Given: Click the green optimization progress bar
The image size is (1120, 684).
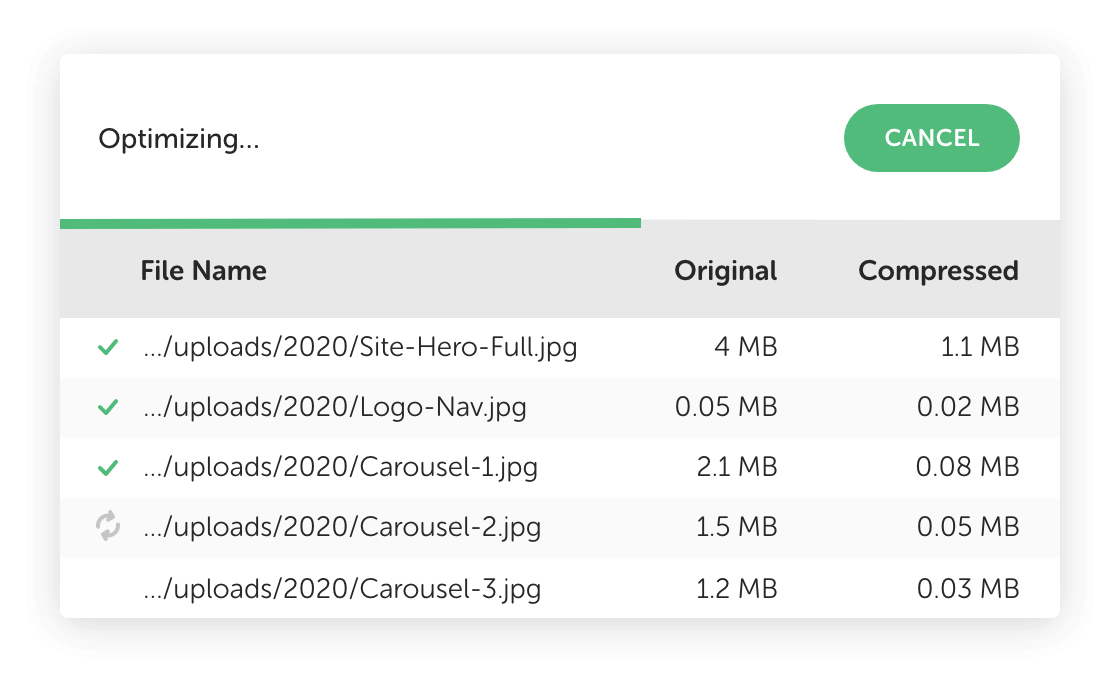Looking at the screenshot, I should 350,223.
